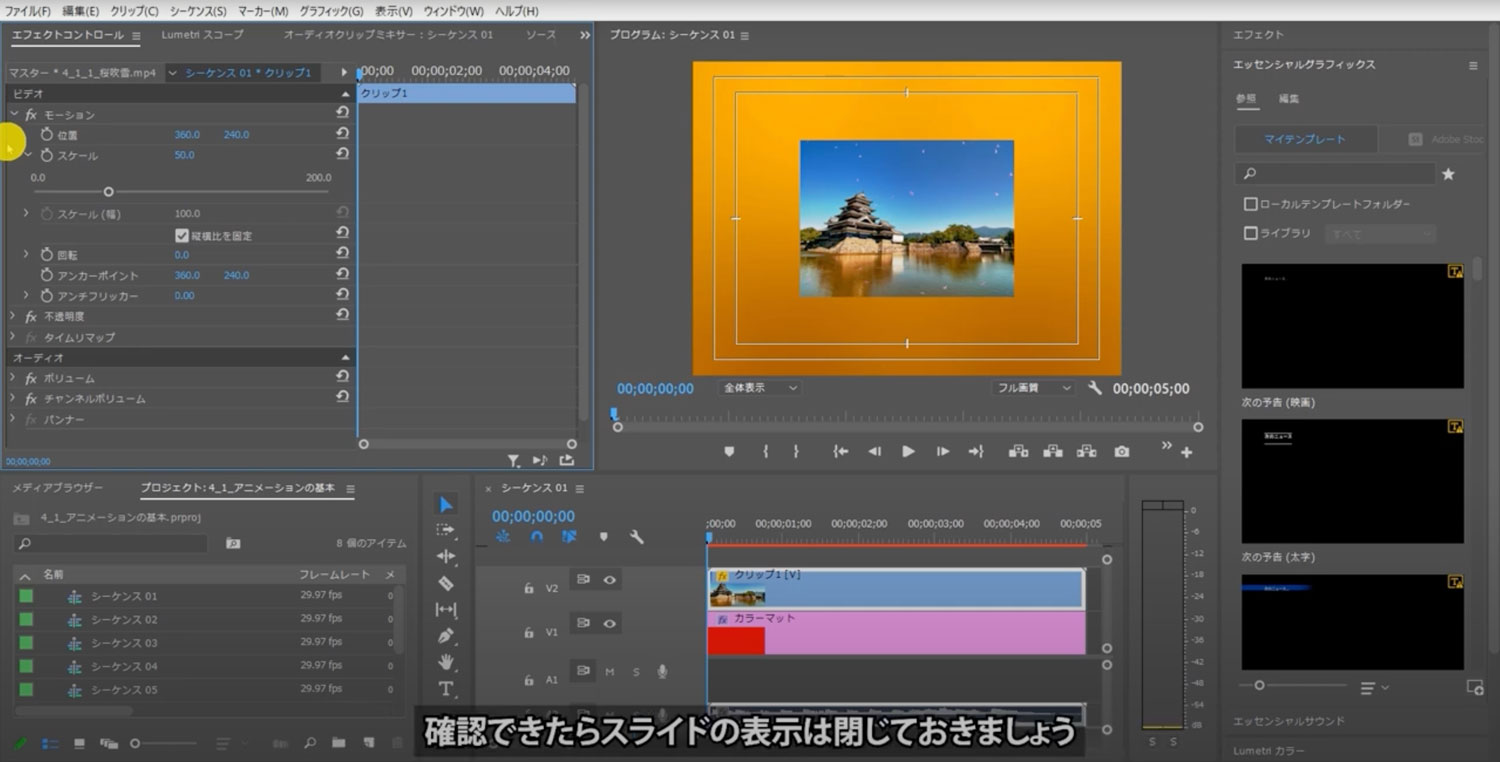Open the シーケンス(S) menu
This screenshot has width=1500, height=762.
coord(197,11)
